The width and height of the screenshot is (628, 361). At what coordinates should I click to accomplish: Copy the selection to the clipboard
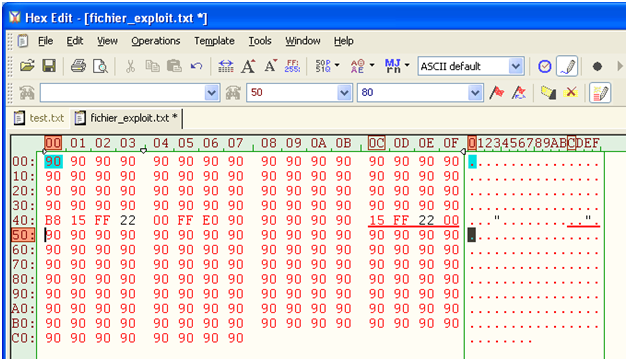(x=152, y=66)
